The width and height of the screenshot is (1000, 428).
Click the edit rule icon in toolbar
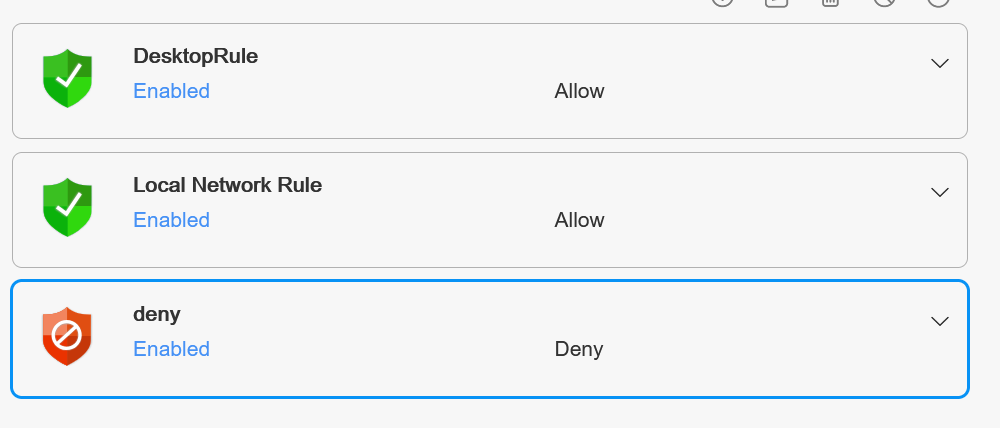pyautogui.click(x=776, y=2)
